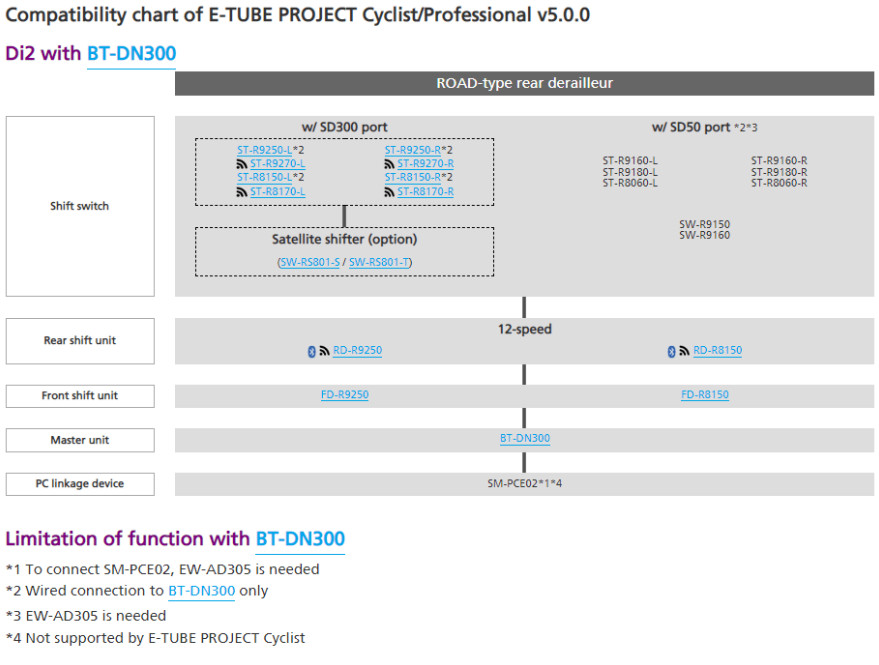
Task: Open the FD-R8150 front shift unit link
Action: point(705,395)
